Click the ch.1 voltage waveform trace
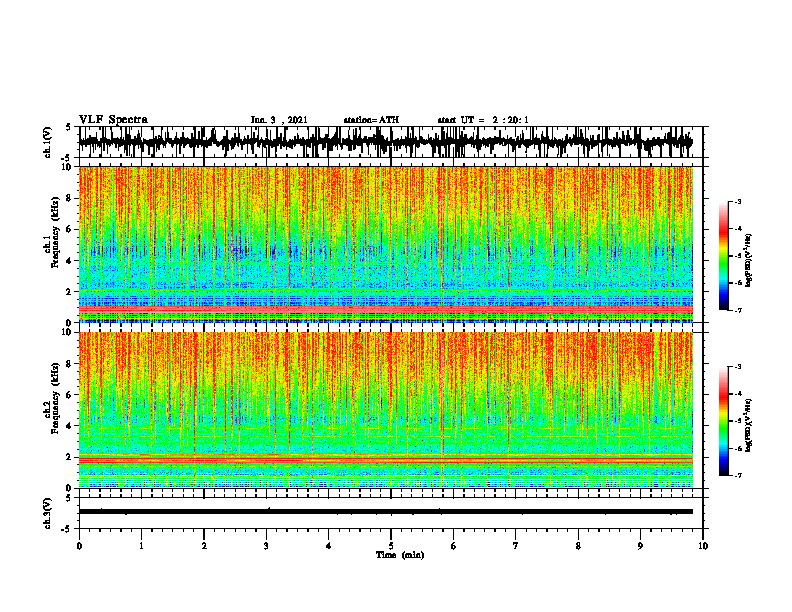Viewport: 792px width, 612px height. [385, 142]
